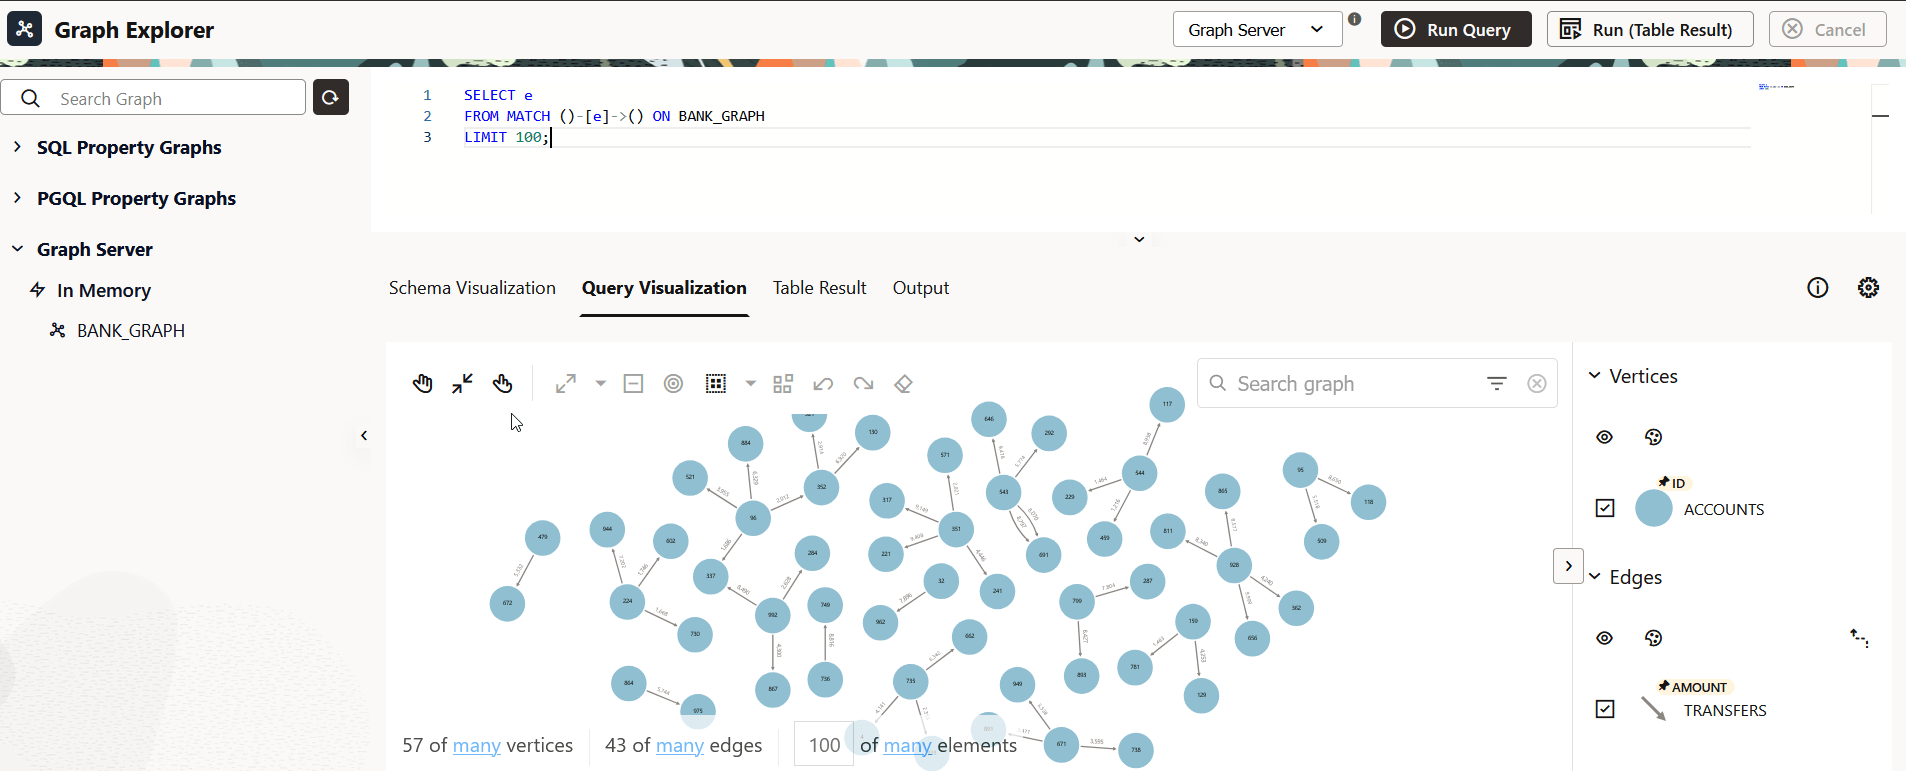Click the Run Query button
The image size is (1906, 771).
coord(1456,29)
